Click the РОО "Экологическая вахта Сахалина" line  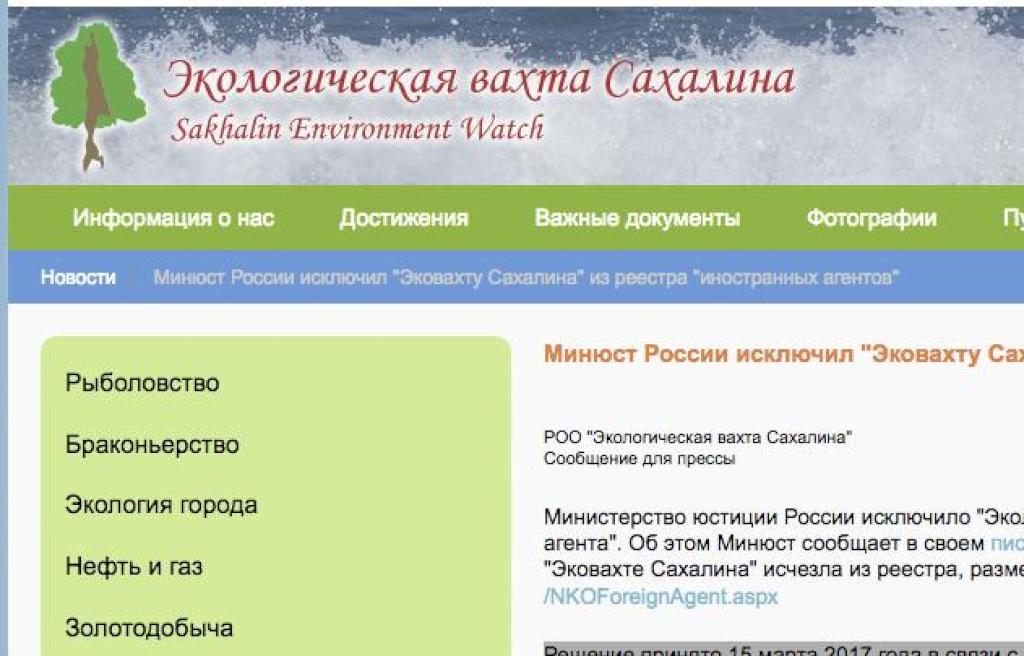point(698,437)
